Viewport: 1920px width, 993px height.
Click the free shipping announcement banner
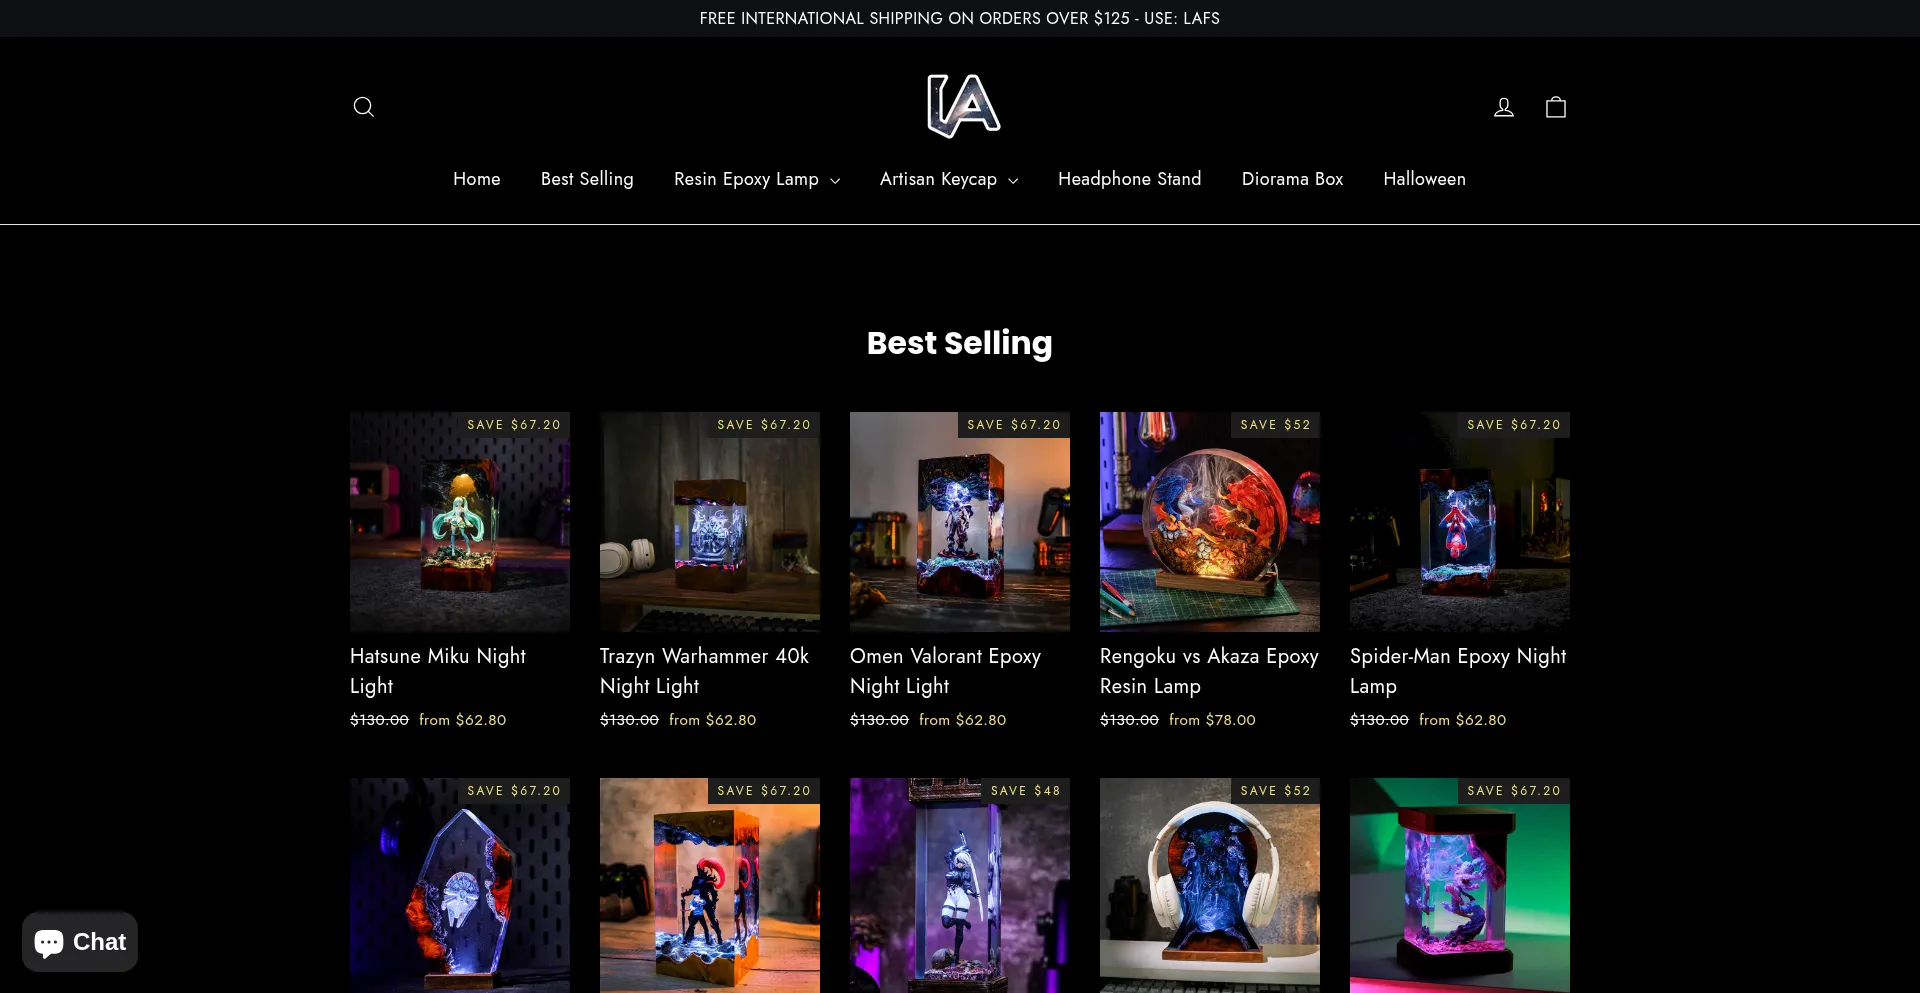point(960,18)
